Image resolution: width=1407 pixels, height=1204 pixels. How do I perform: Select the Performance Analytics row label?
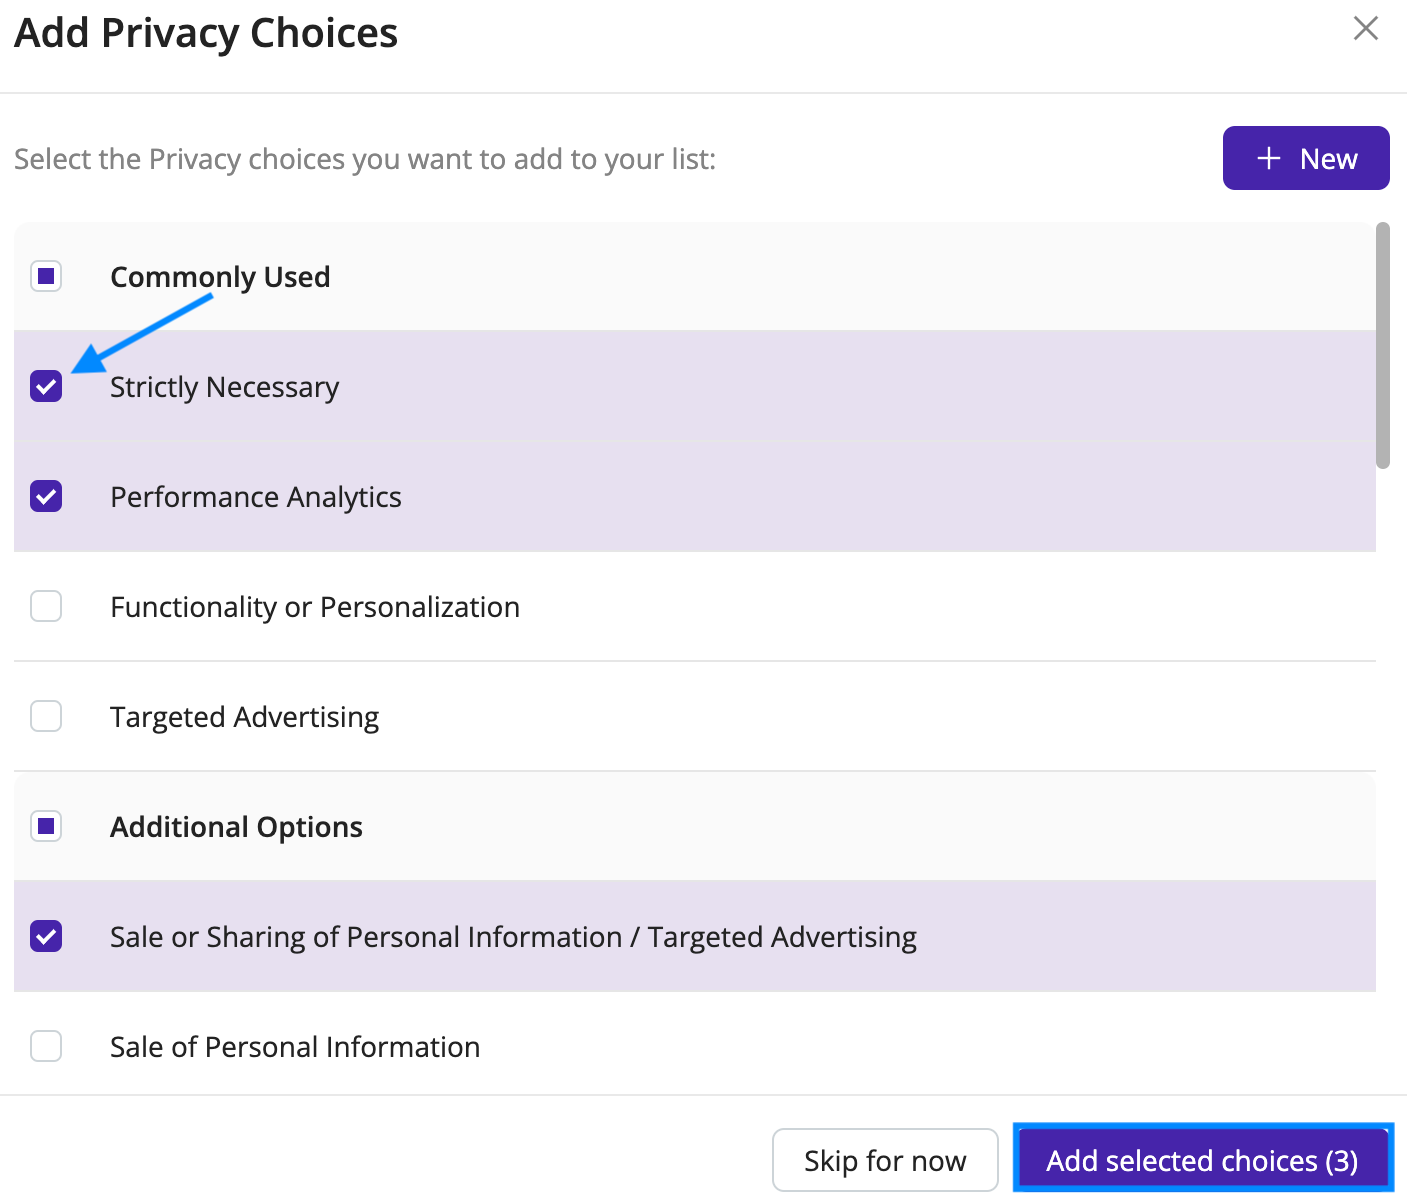(256, 497)
